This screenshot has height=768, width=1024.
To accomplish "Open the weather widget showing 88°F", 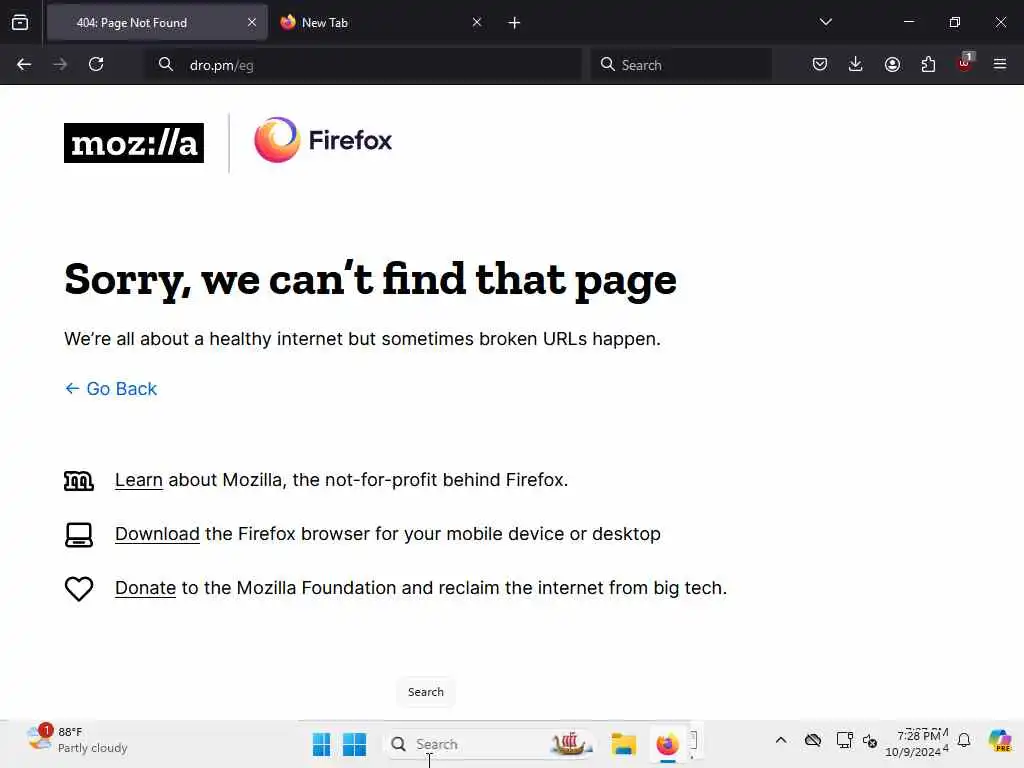I will click(x=77, y=740).
